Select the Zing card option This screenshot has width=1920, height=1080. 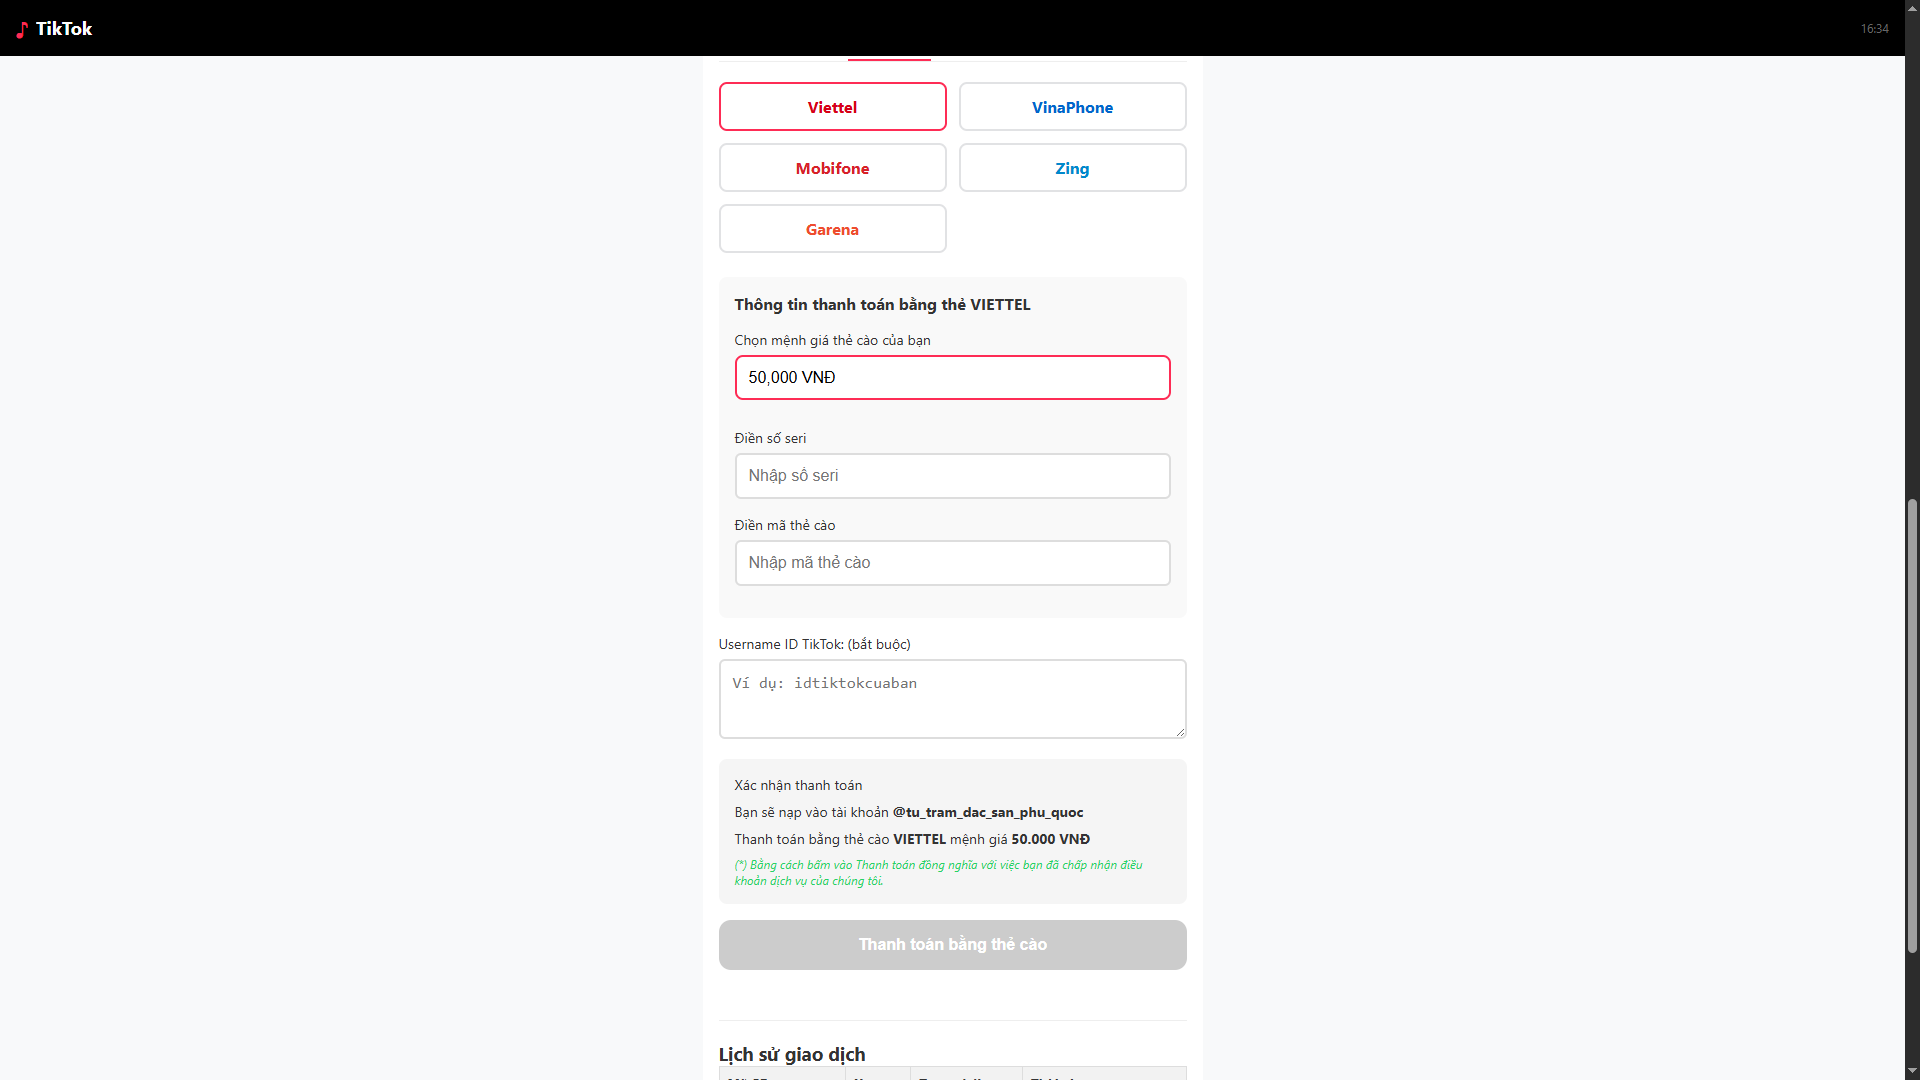tap(1072, 168)
